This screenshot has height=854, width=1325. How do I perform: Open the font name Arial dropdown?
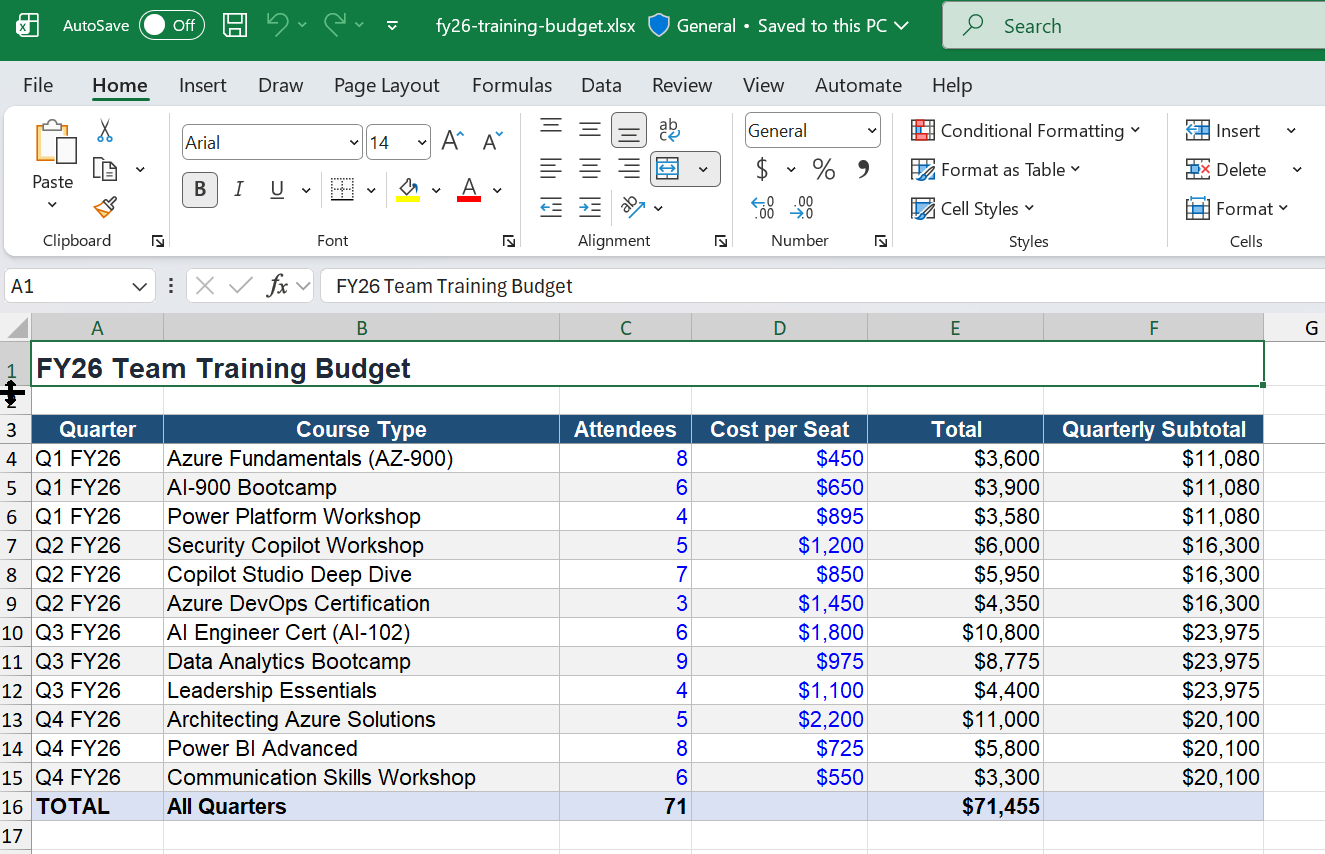coord(353,143)
